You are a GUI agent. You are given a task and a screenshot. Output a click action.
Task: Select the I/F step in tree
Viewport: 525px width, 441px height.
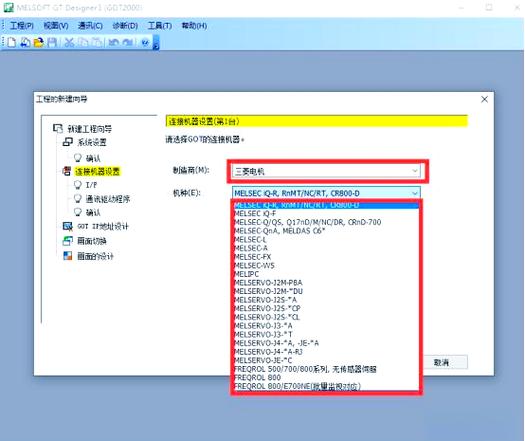[91, 185]
